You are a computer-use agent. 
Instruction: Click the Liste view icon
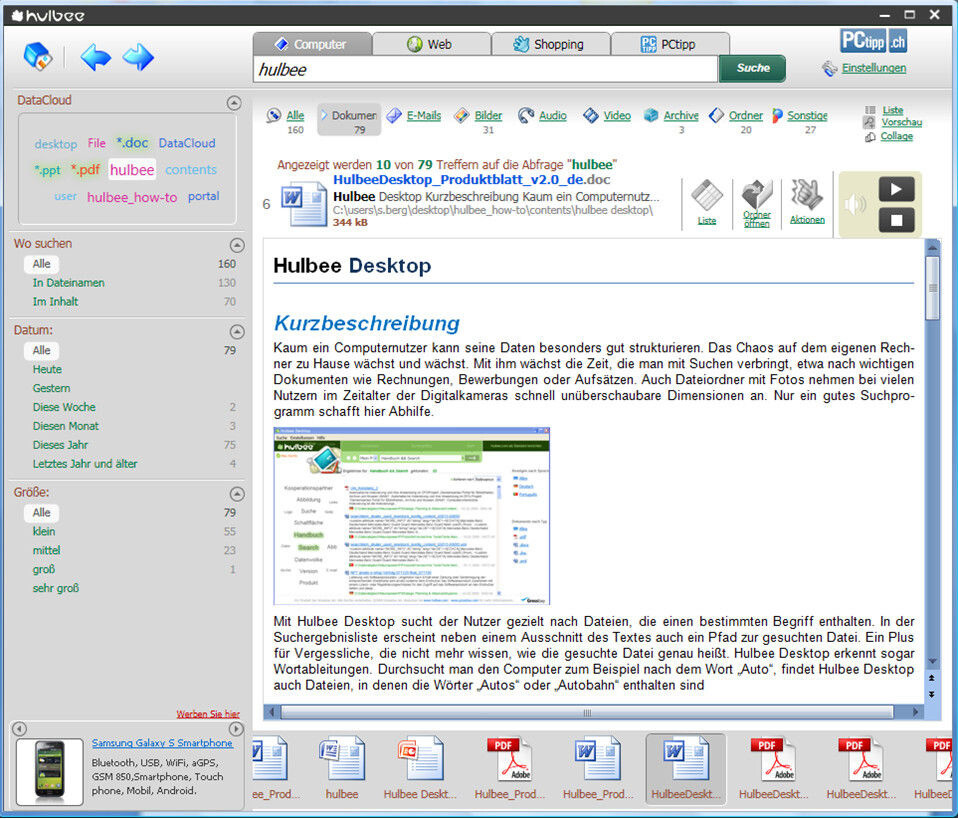click(870, 110)
